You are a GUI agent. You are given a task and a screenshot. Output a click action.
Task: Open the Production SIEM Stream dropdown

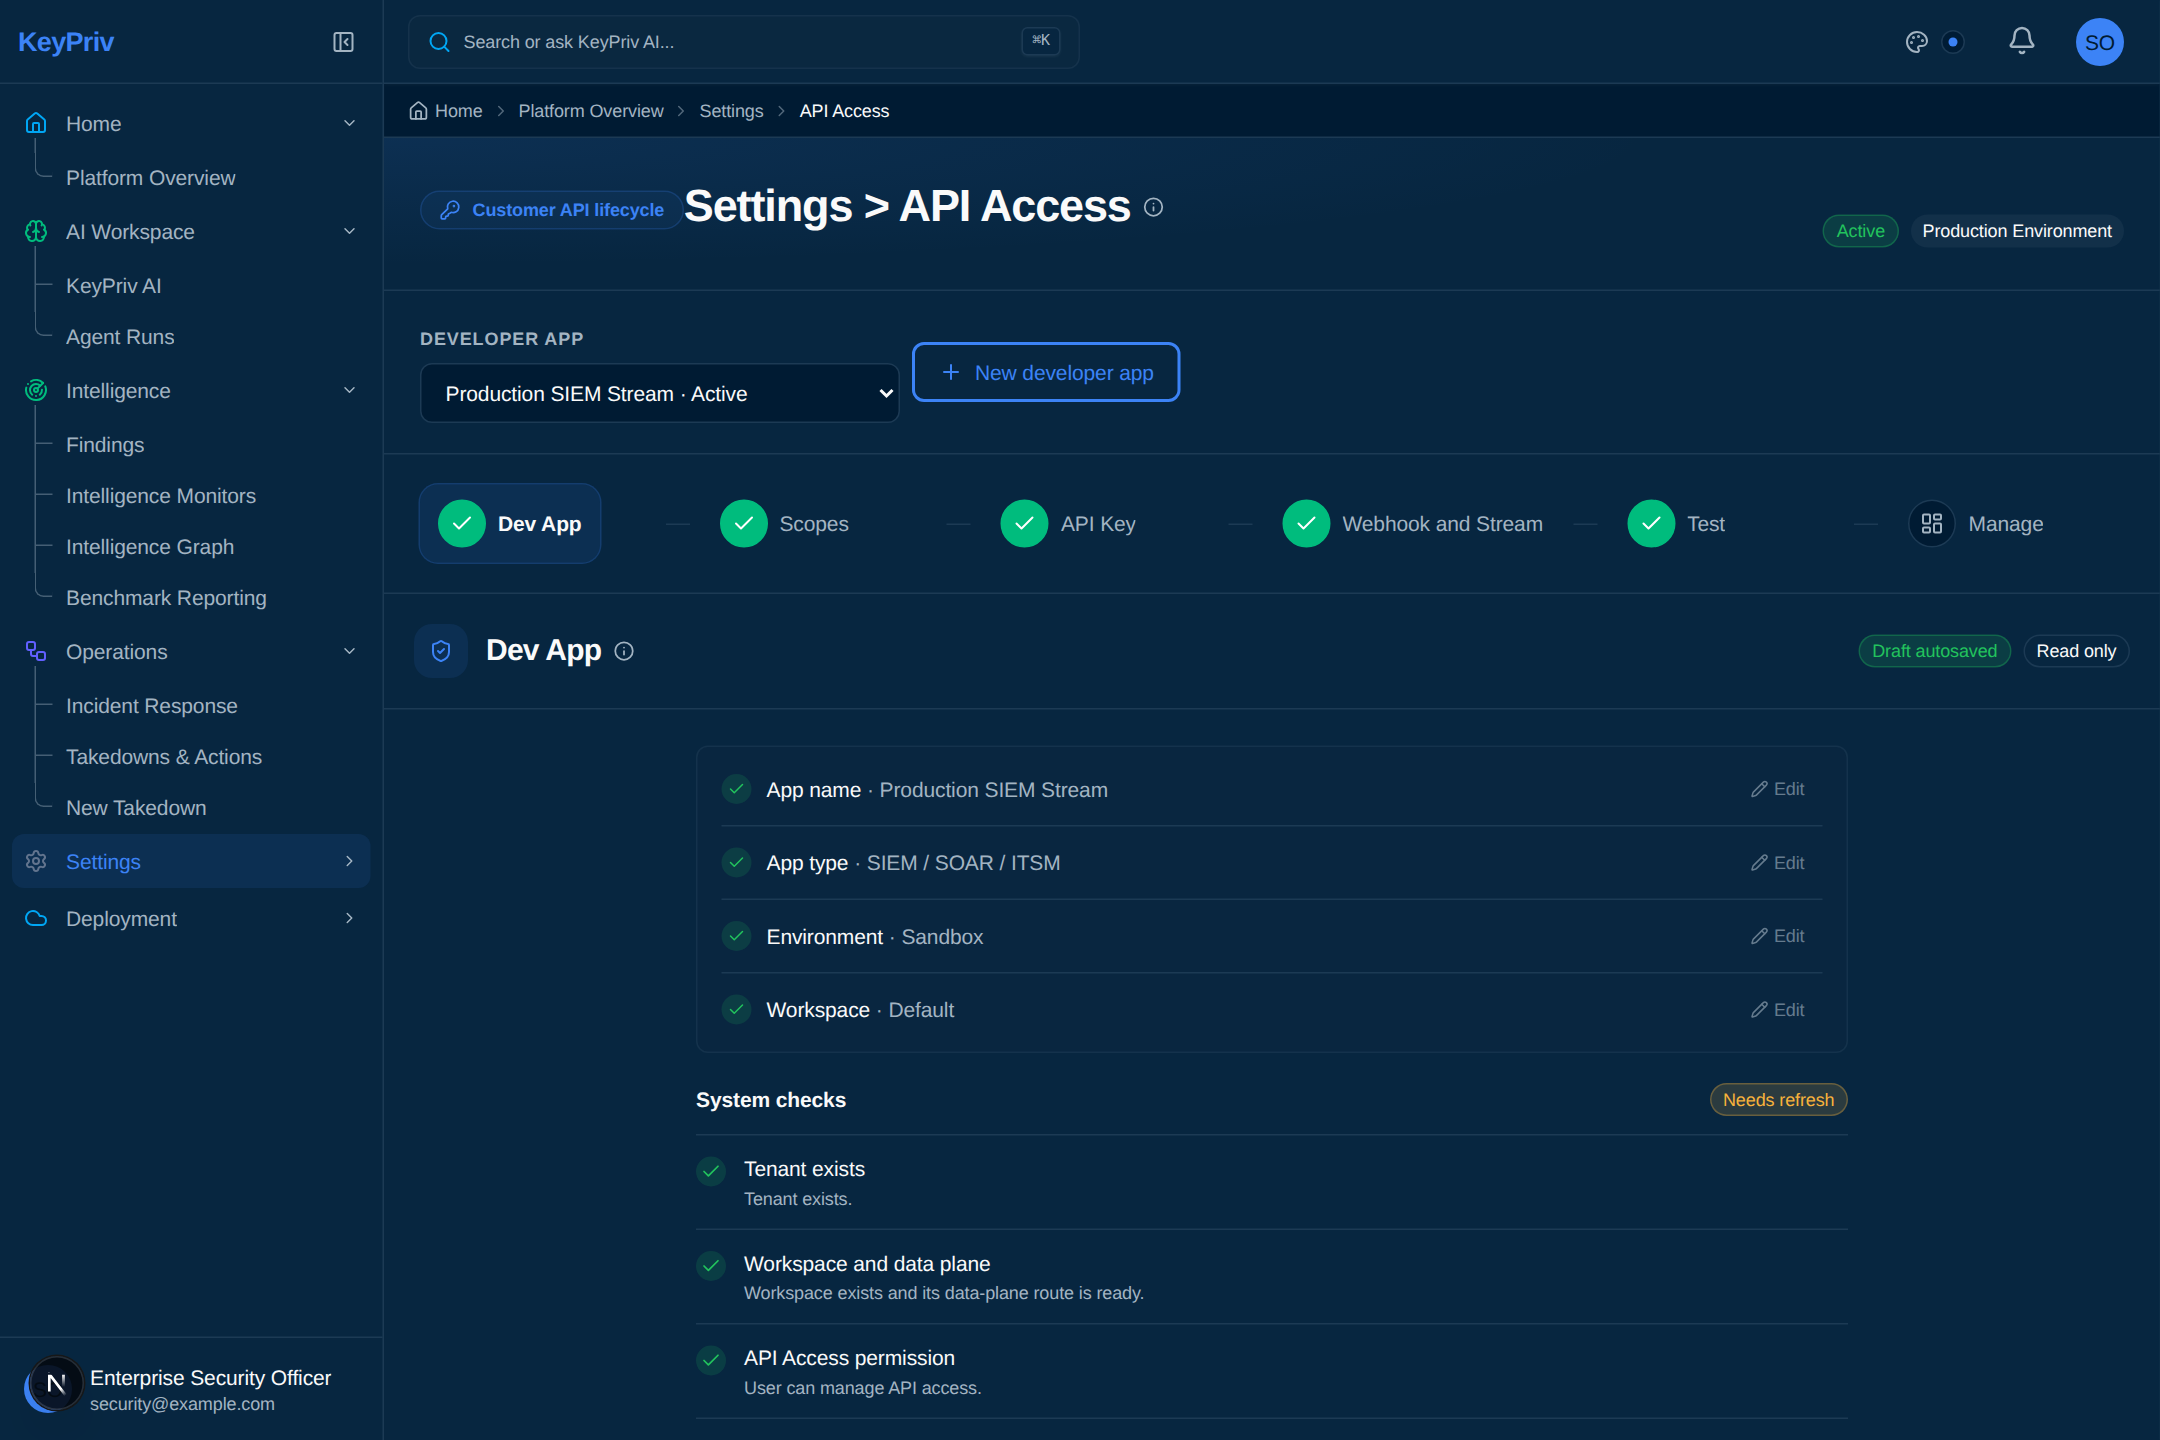659,393
